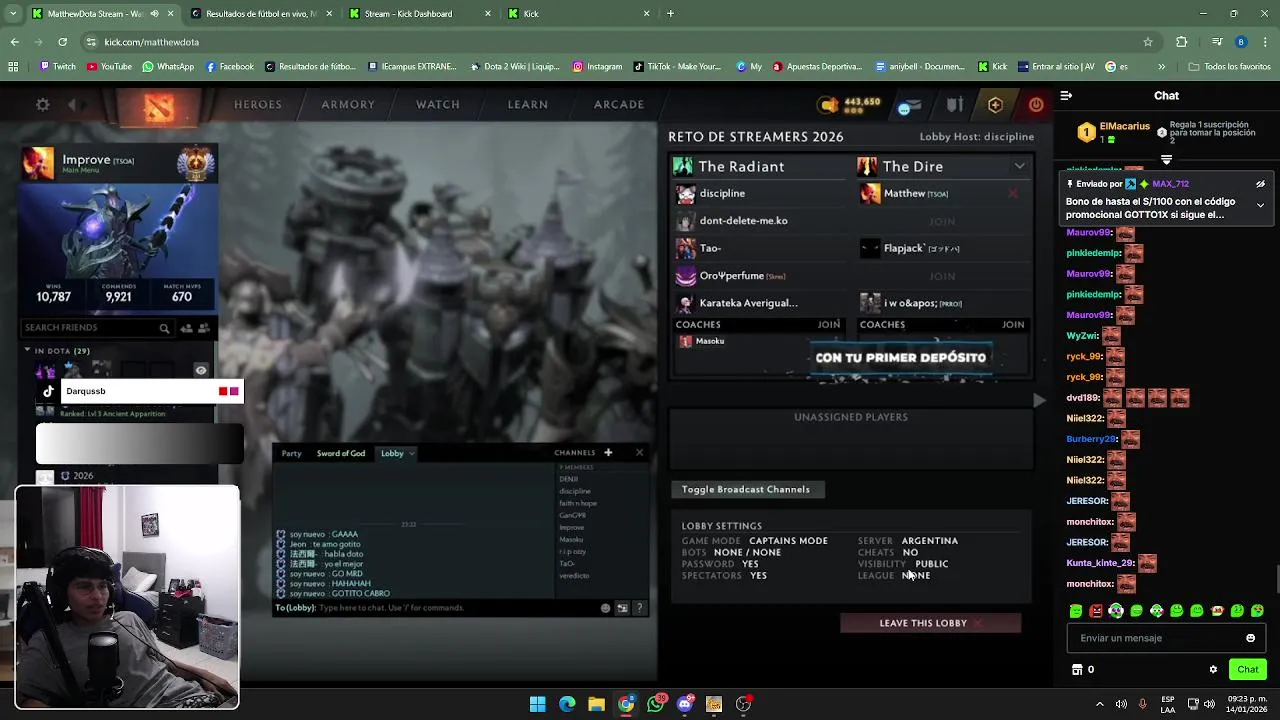Image resolution: width=1280 pixels, height=720 pixels.
Task: Open the Dota armory shield-and-sword icon
Action: point(955,104)
